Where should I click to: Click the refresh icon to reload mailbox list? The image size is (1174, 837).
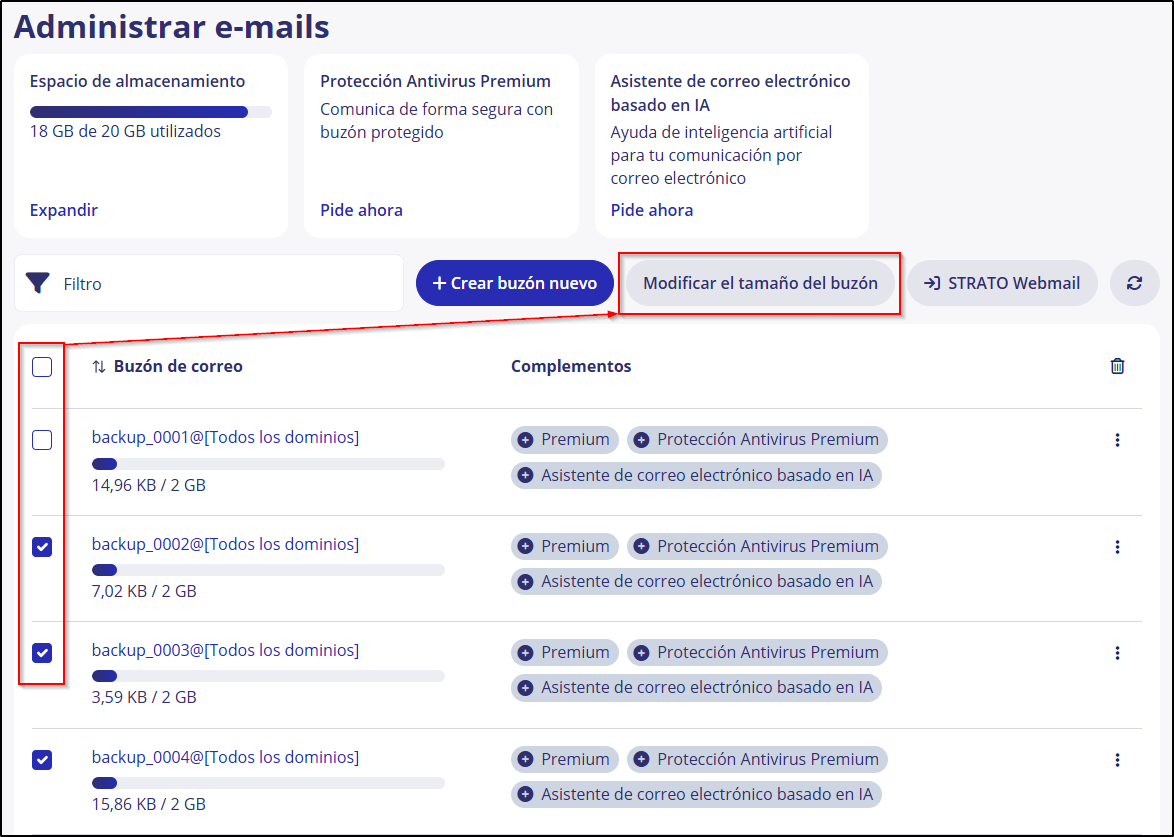[1134, 283]
